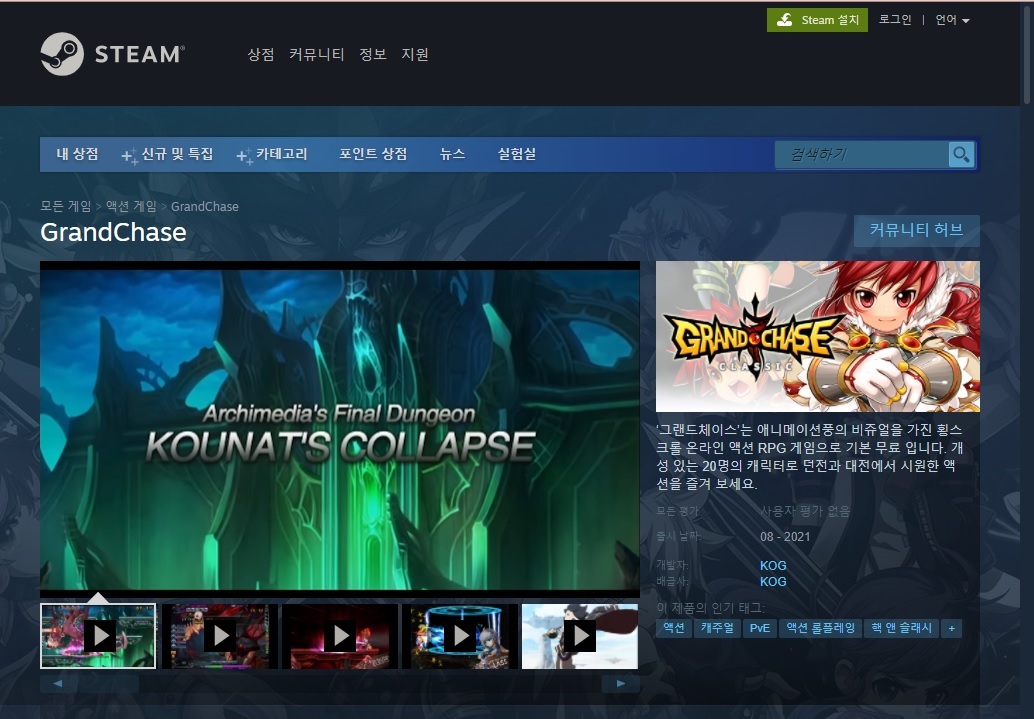Viewport: 1034px width, 719px height.
Task: Click the search magnifying glass icon
Action: point(961,155)
